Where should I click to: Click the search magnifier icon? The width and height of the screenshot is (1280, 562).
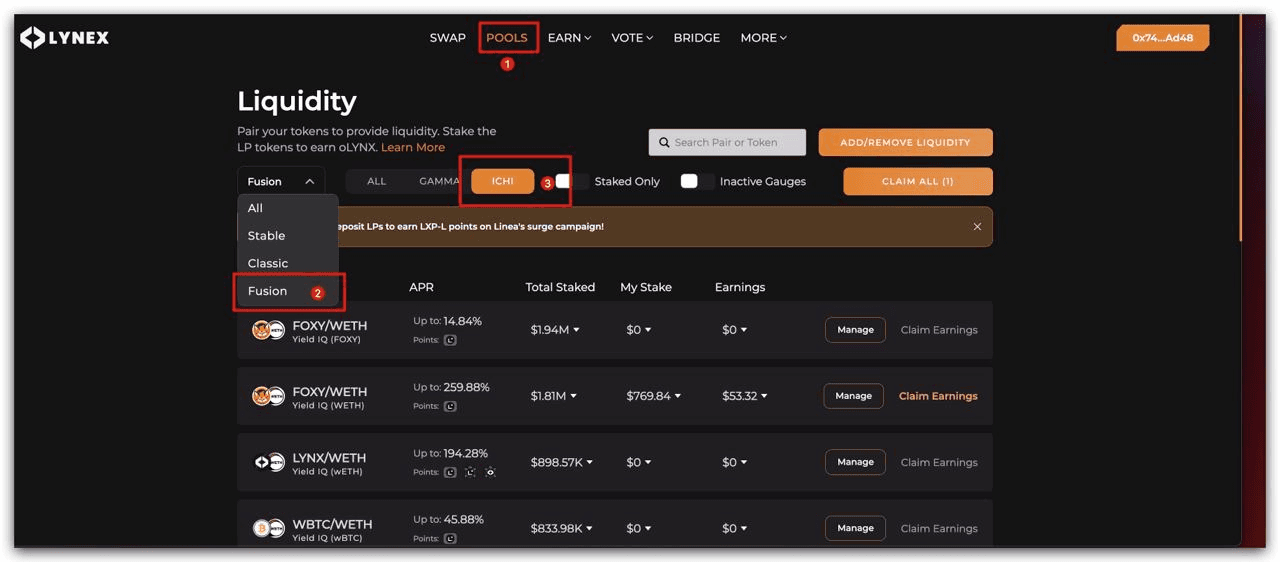tap(663, 142)
